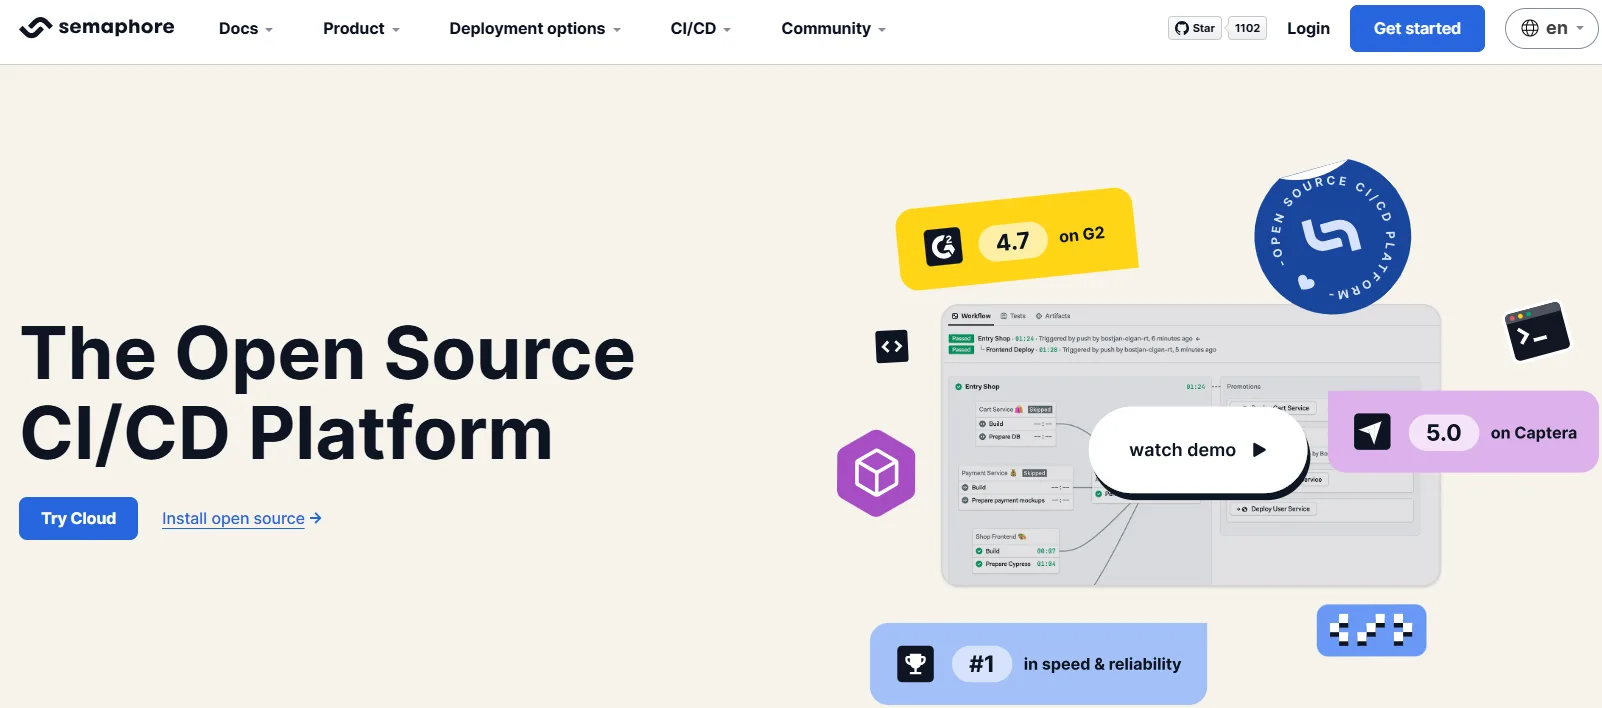Click the Semaphore logo in header
This screenshot has width=1602, height=708.
point(97,28)
